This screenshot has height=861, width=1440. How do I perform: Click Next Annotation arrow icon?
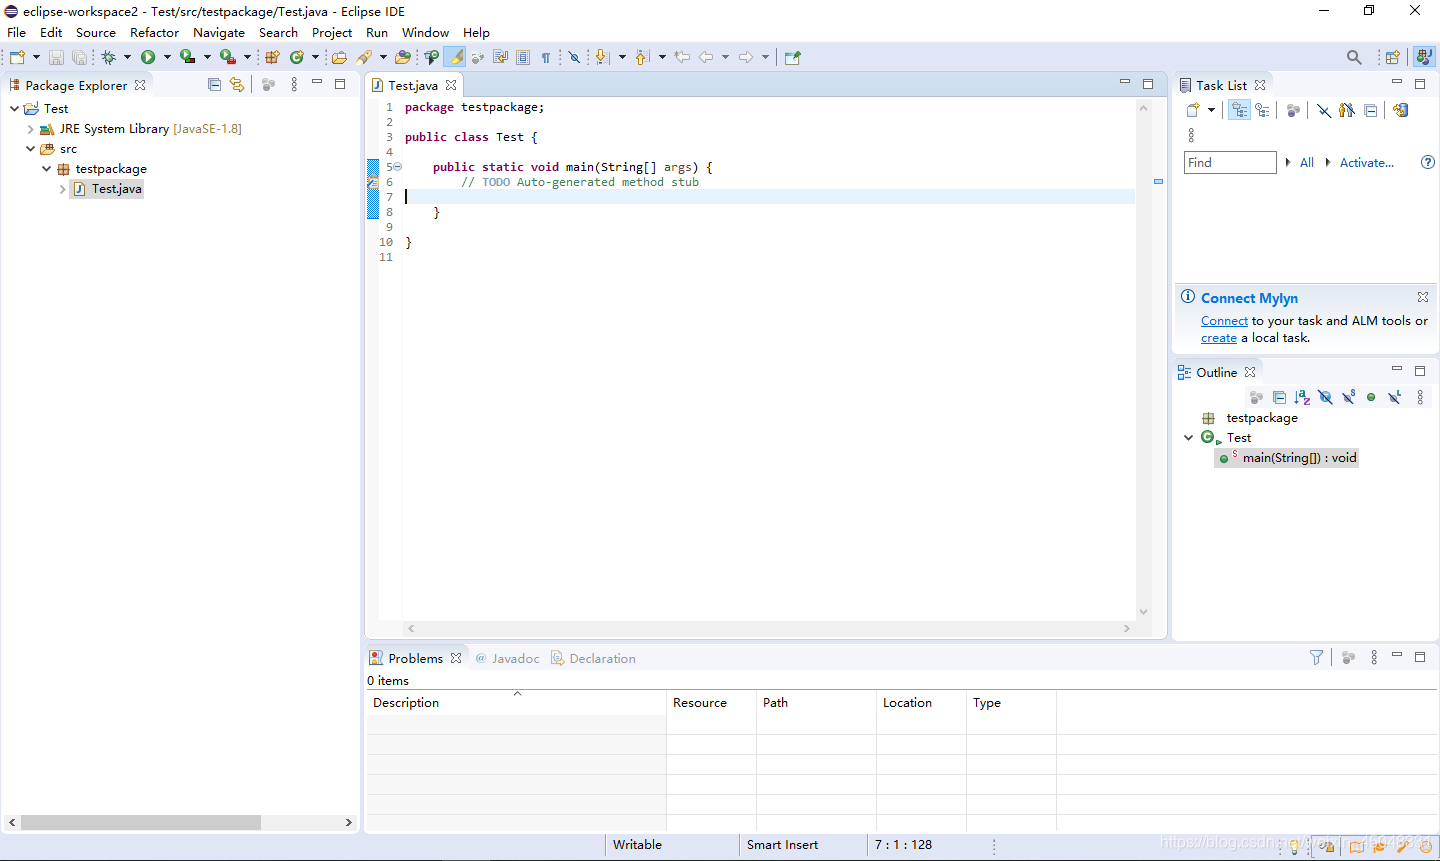pyautogui.click(x=602, y=57)
